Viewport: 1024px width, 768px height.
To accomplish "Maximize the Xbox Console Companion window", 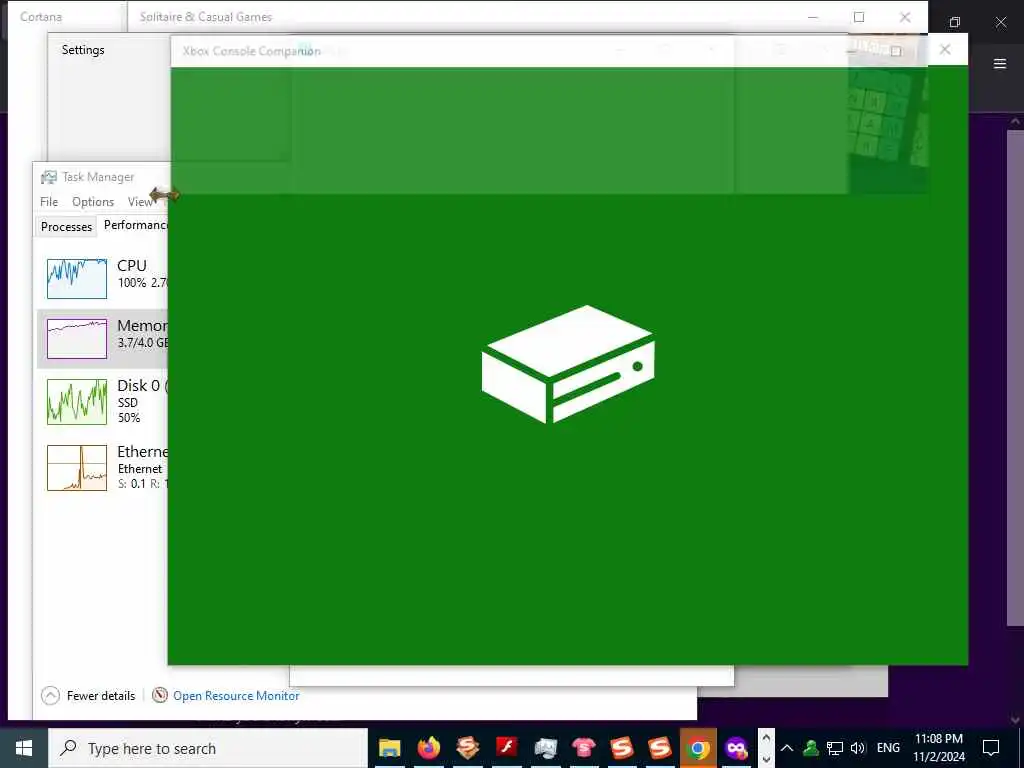I will (x=896, y=50).
